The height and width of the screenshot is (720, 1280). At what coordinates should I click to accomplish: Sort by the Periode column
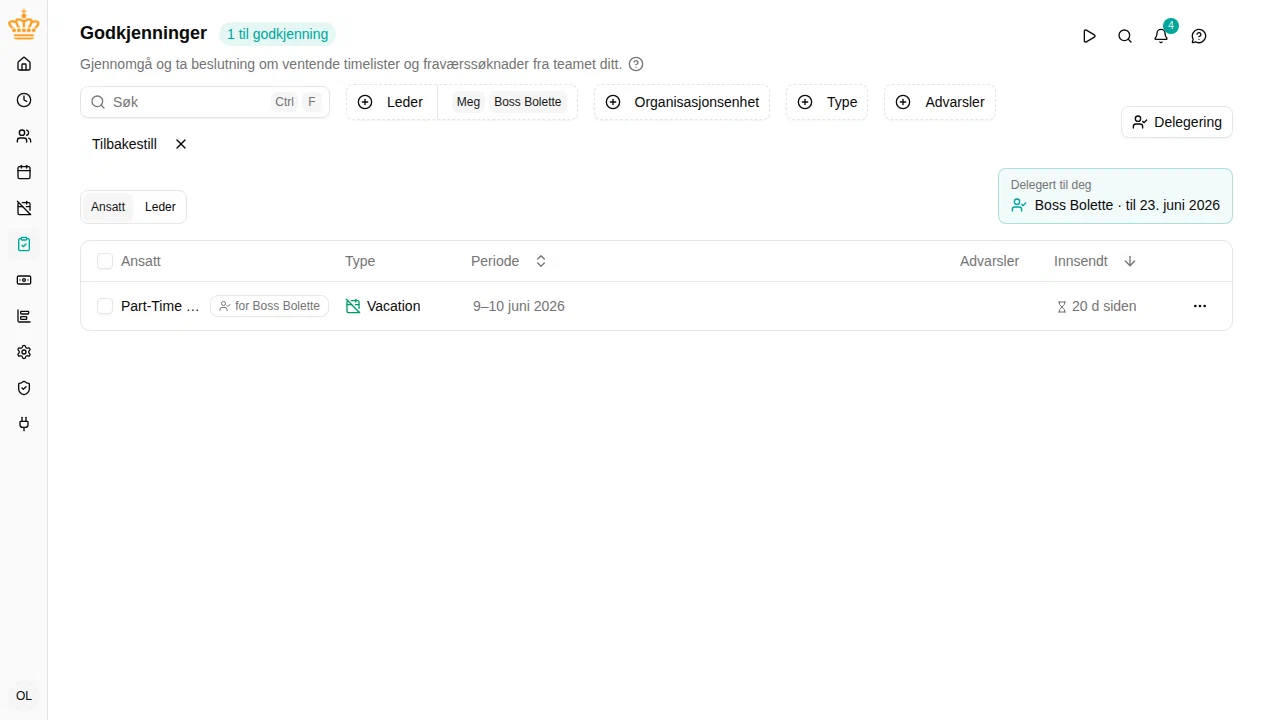click(509, 261)
